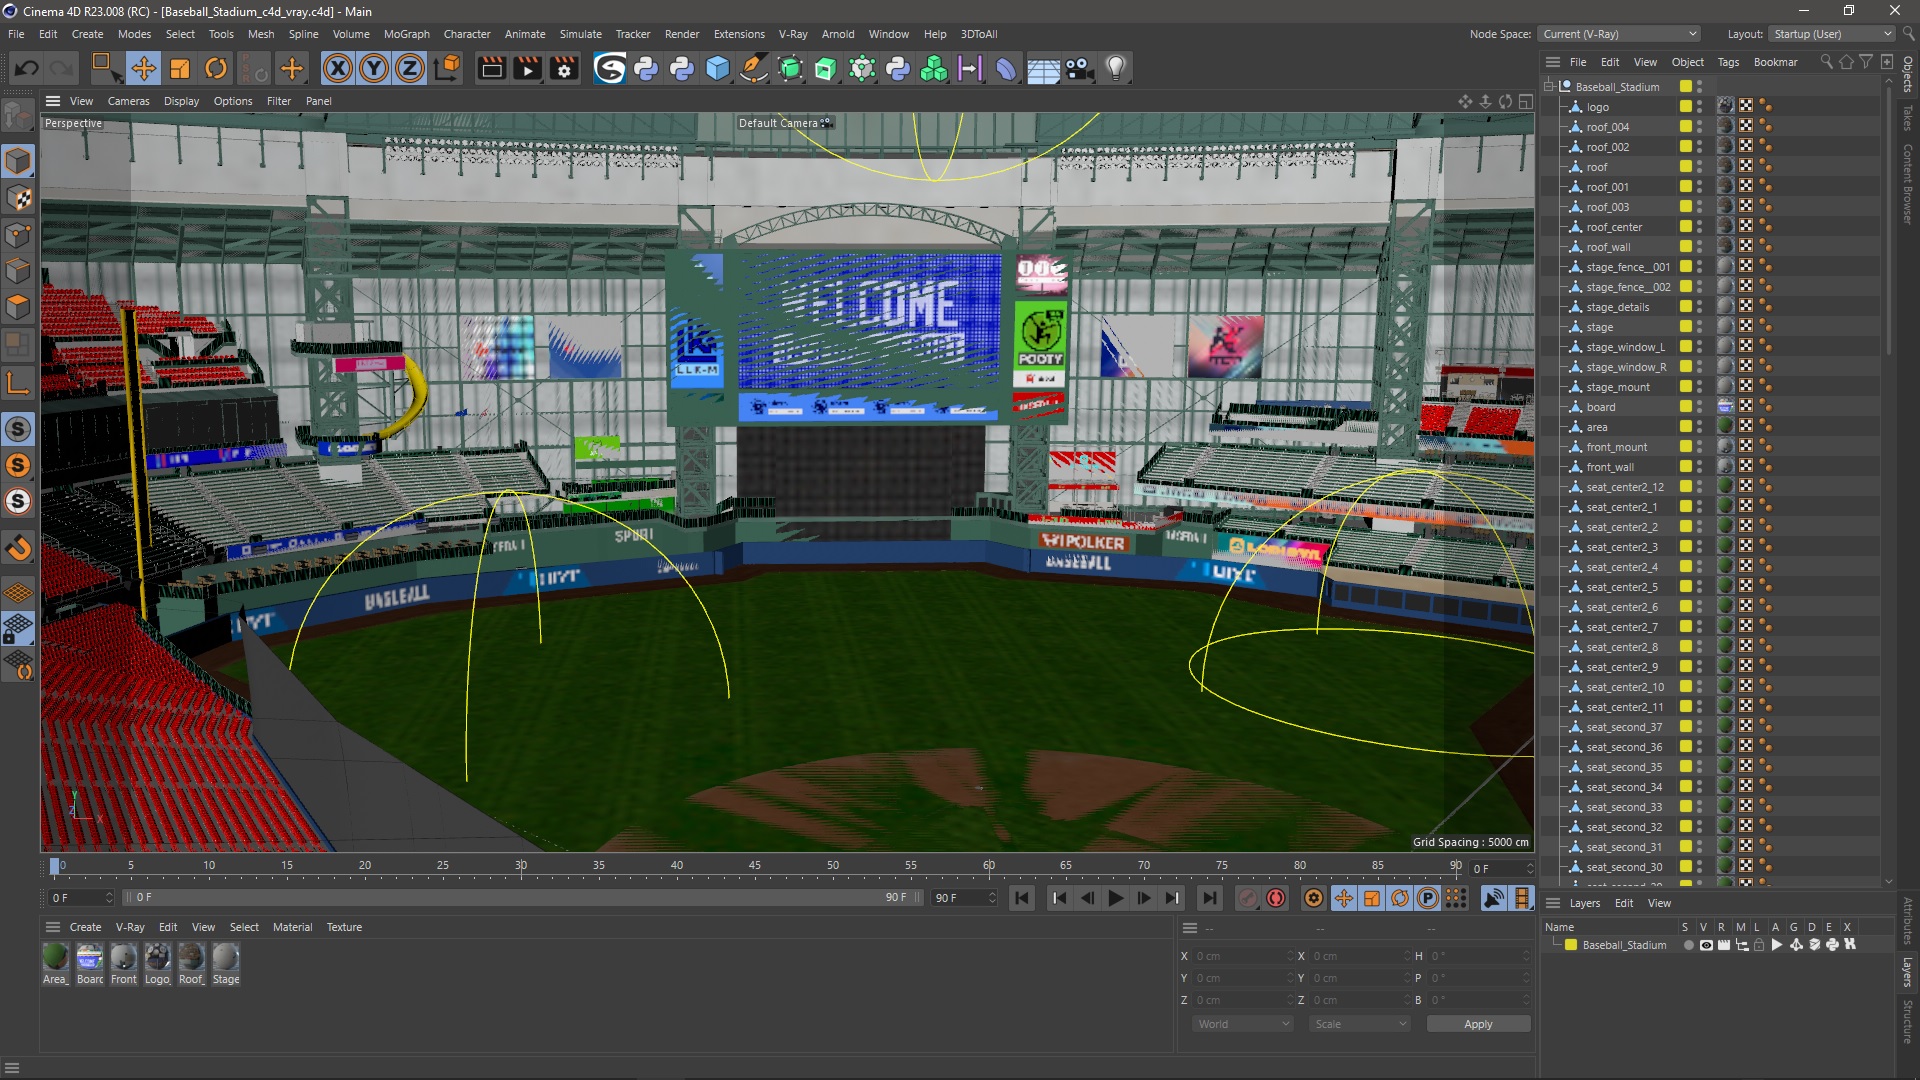Click the Cube primitive icon

click(718, 68)
